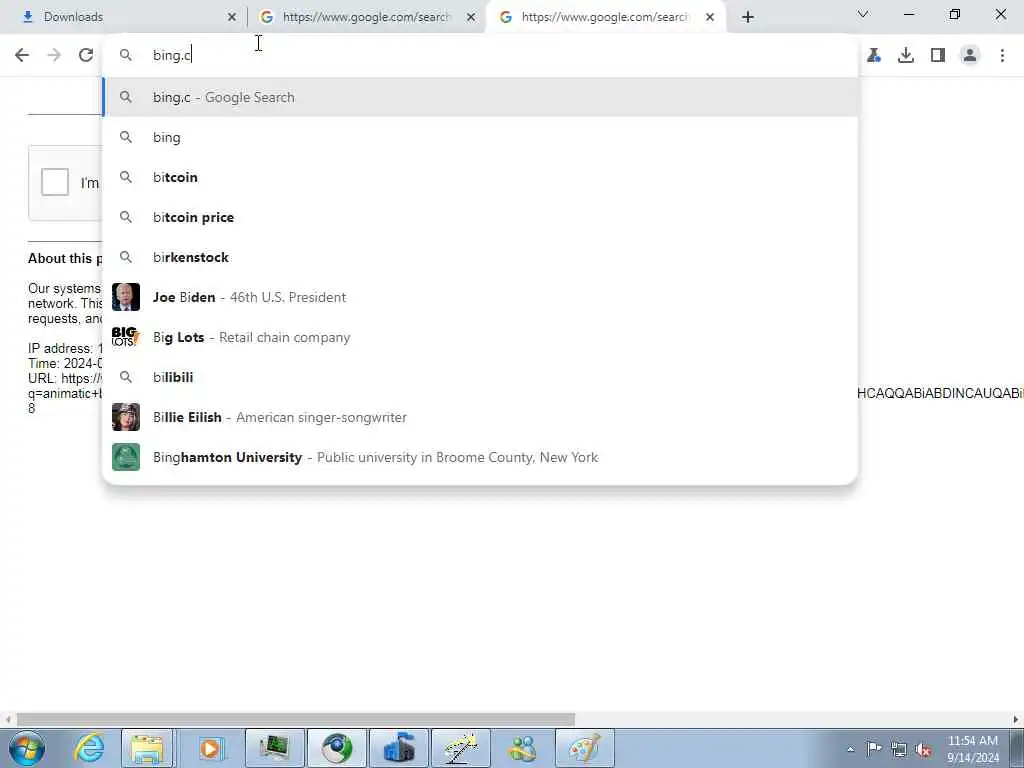Launch Internet Explorer from the taskbar

tap(88, 748)
